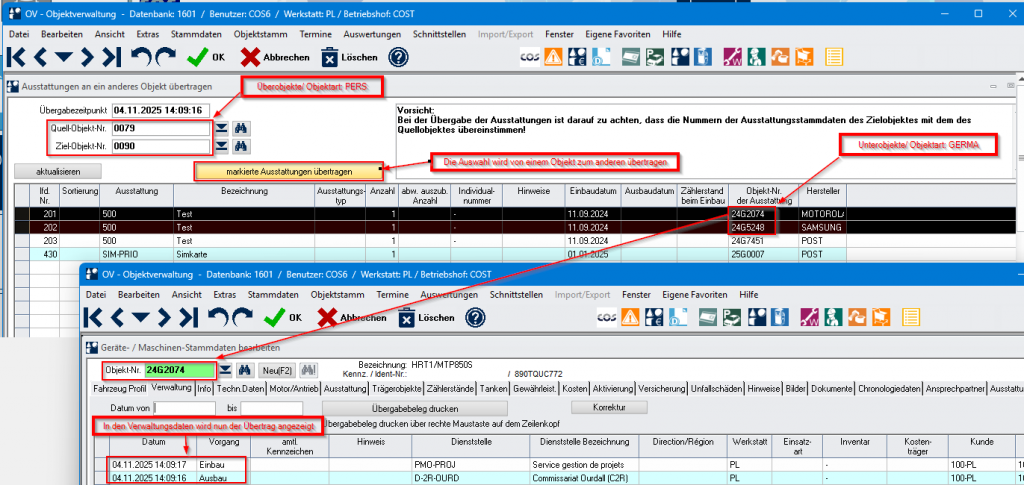This screenshot has width=1024, height=485.
Task: Expand the Ziel-Objekt-Nr. dropdown arrow
Action: 221,146
